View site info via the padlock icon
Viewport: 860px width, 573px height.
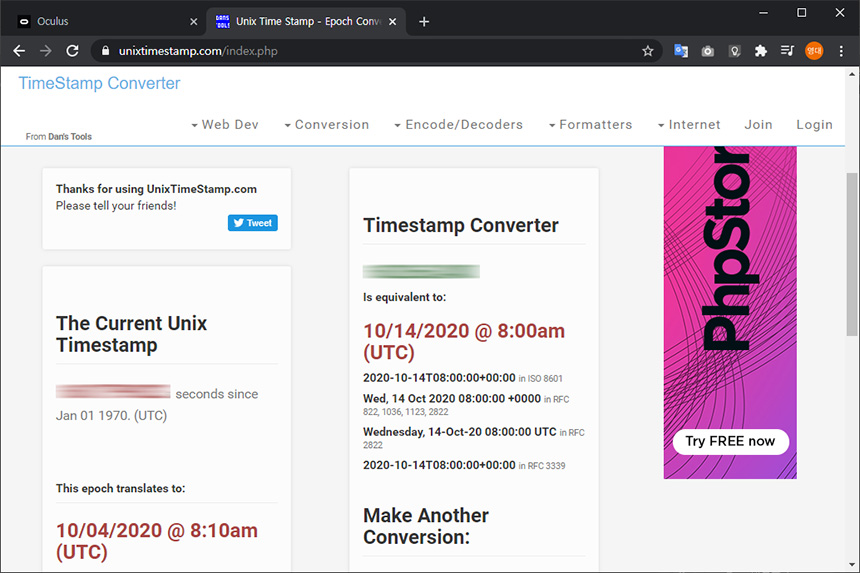pyautogui.click(x=105, y=51)
